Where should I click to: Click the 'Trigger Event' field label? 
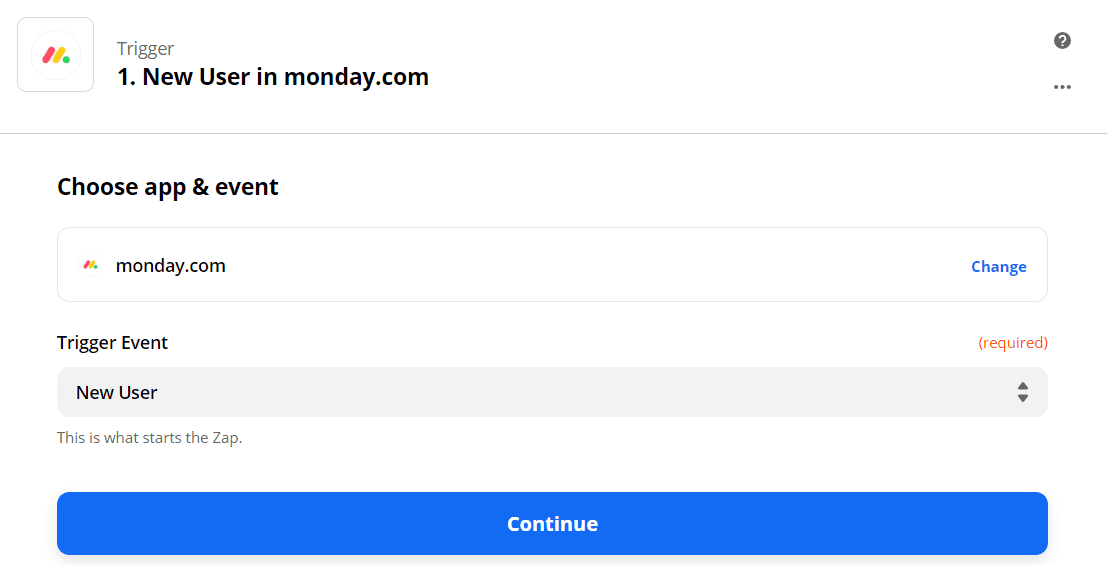click(x=112, y=343)
